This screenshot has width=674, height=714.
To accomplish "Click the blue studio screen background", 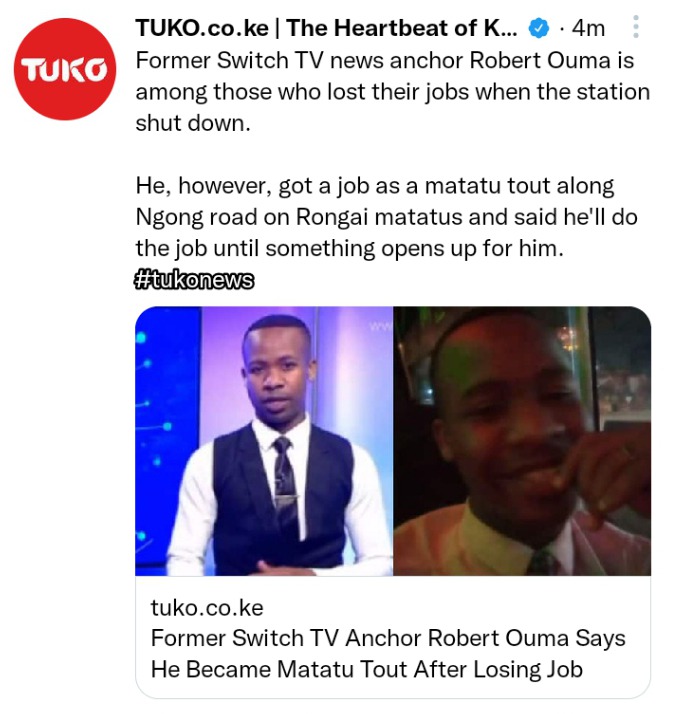I will pyautogui.click(x=167, y=437).
